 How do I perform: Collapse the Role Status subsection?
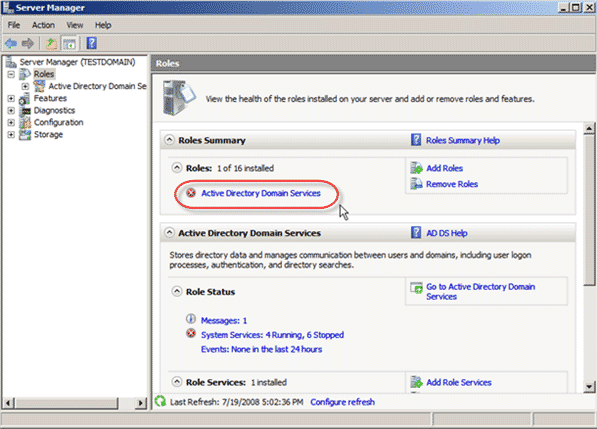[x=177, y=291]
